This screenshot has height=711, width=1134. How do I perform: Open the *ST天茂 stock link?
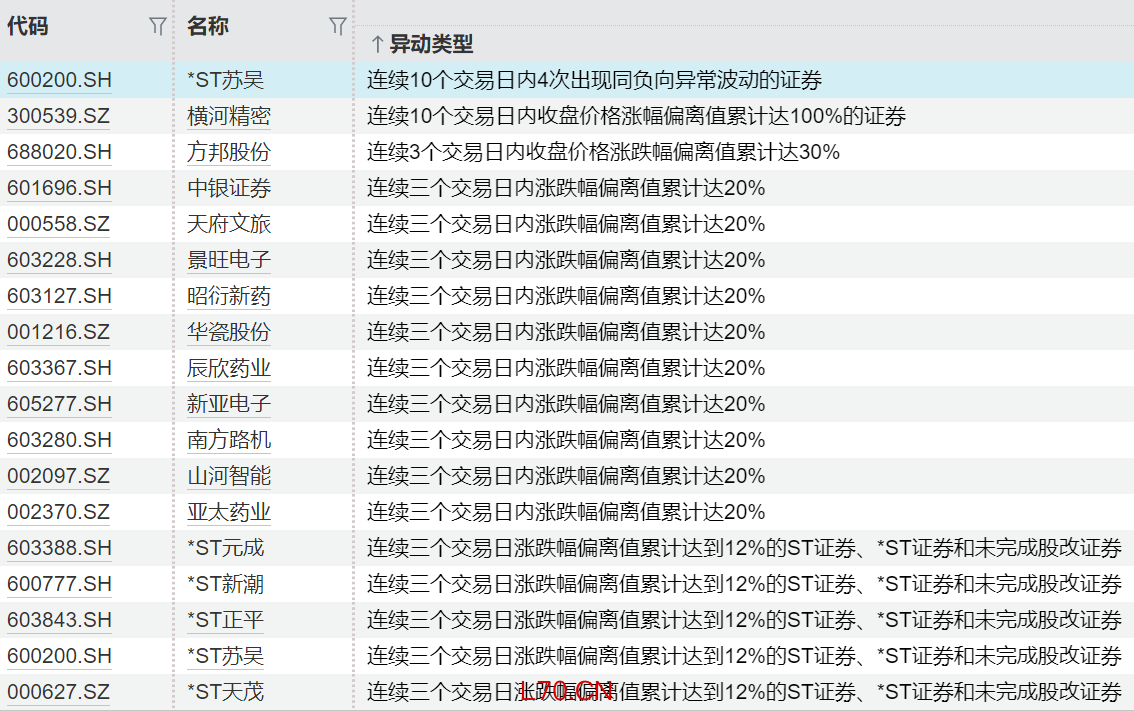[226, 692]
